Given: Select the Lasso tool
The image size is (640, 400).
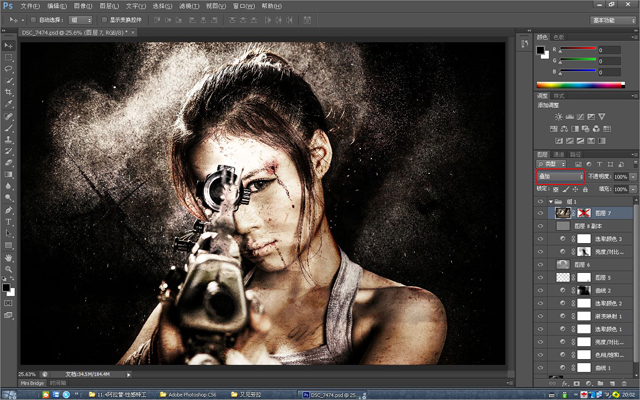Looking at the screenshot, I should pos(8,69).
